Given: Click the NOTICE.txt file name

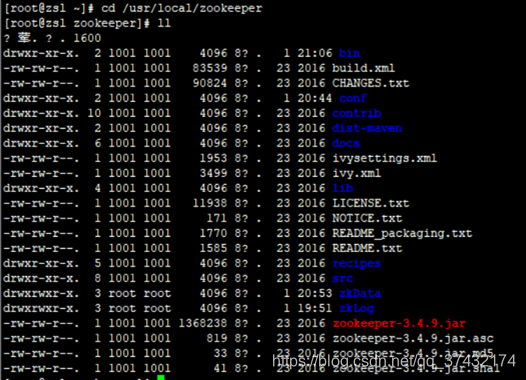Looking at the screenshot, I should 367,218.
